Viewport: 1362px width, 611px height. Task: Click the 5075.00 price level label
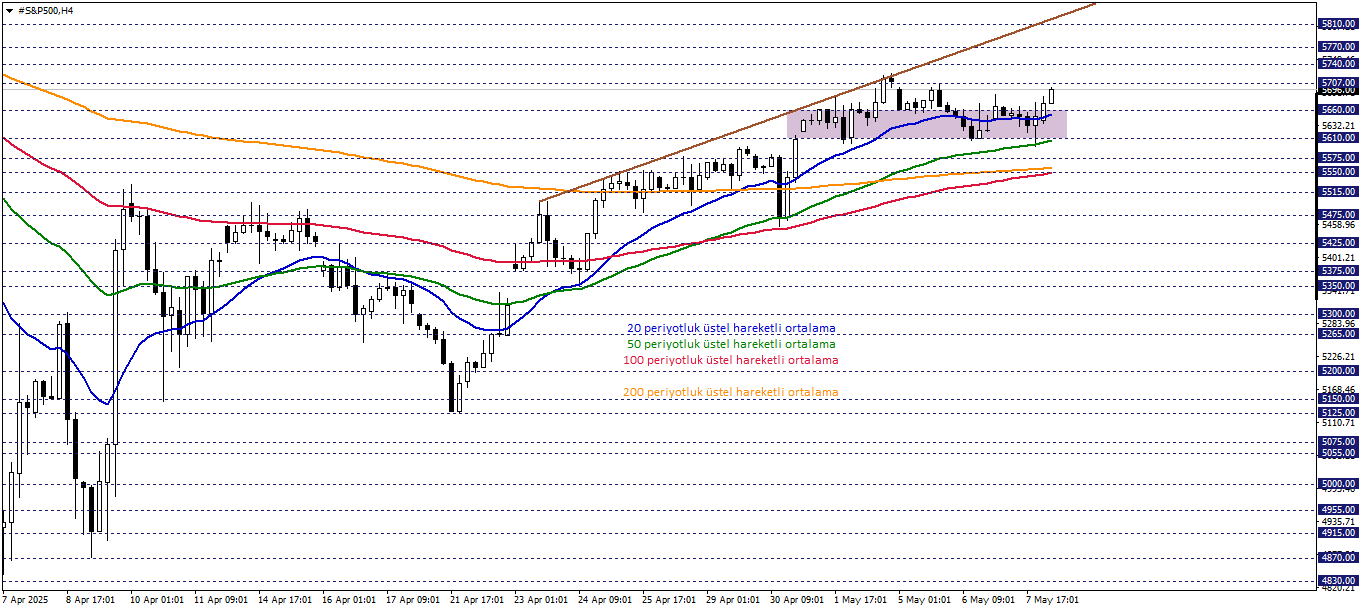pos(1337,442)
